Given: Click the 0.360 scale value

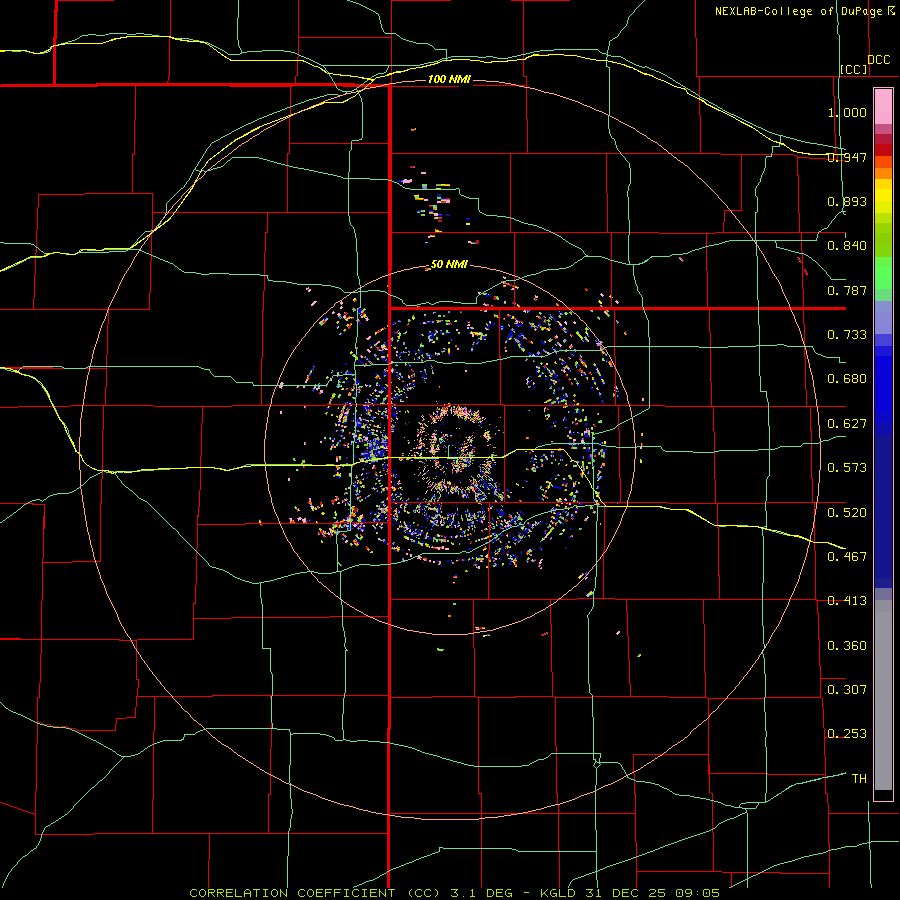Looking at the screenshot, I should (x=847, y=645).
